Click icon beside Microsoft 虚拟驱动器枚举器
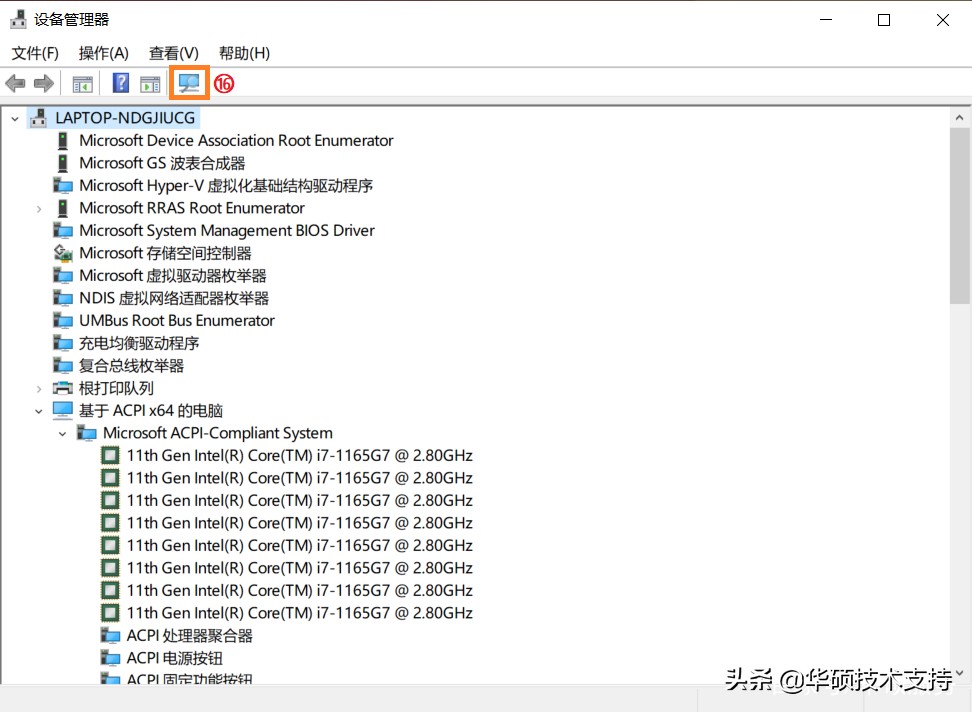 tap(63, 275)
